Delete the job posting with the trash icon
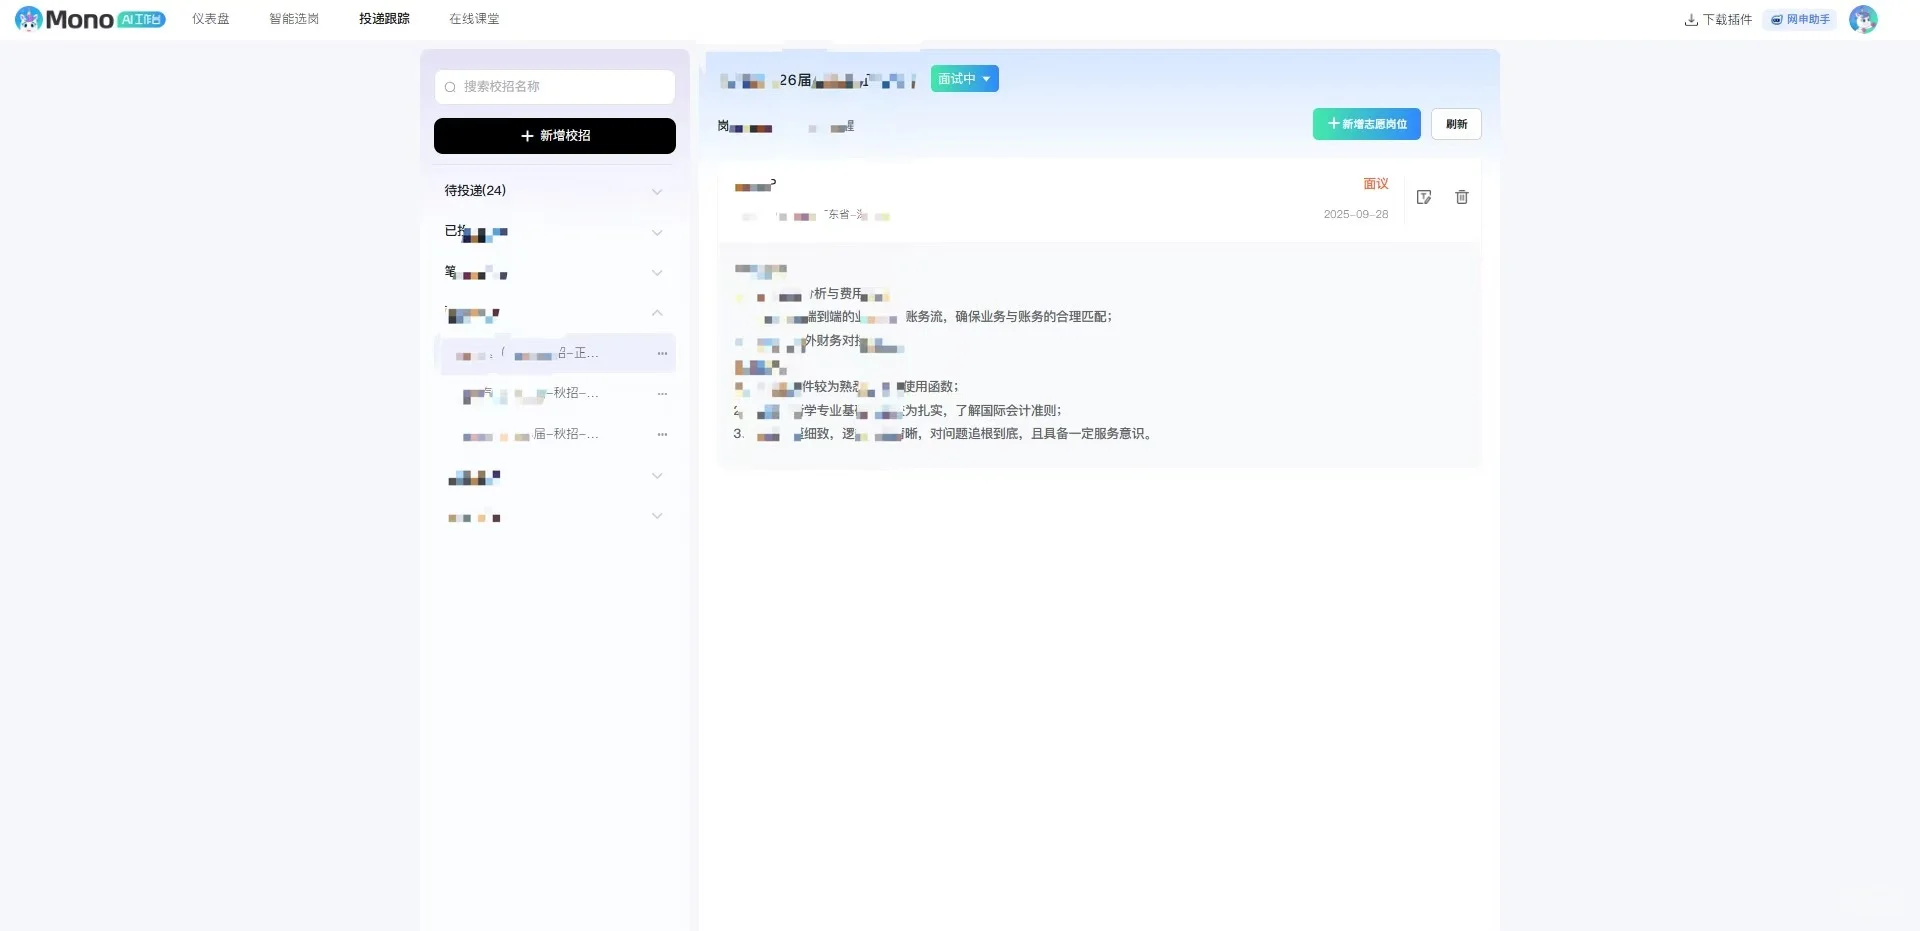This screenshot has height=931, width=1920. [x=1462, y=197]
